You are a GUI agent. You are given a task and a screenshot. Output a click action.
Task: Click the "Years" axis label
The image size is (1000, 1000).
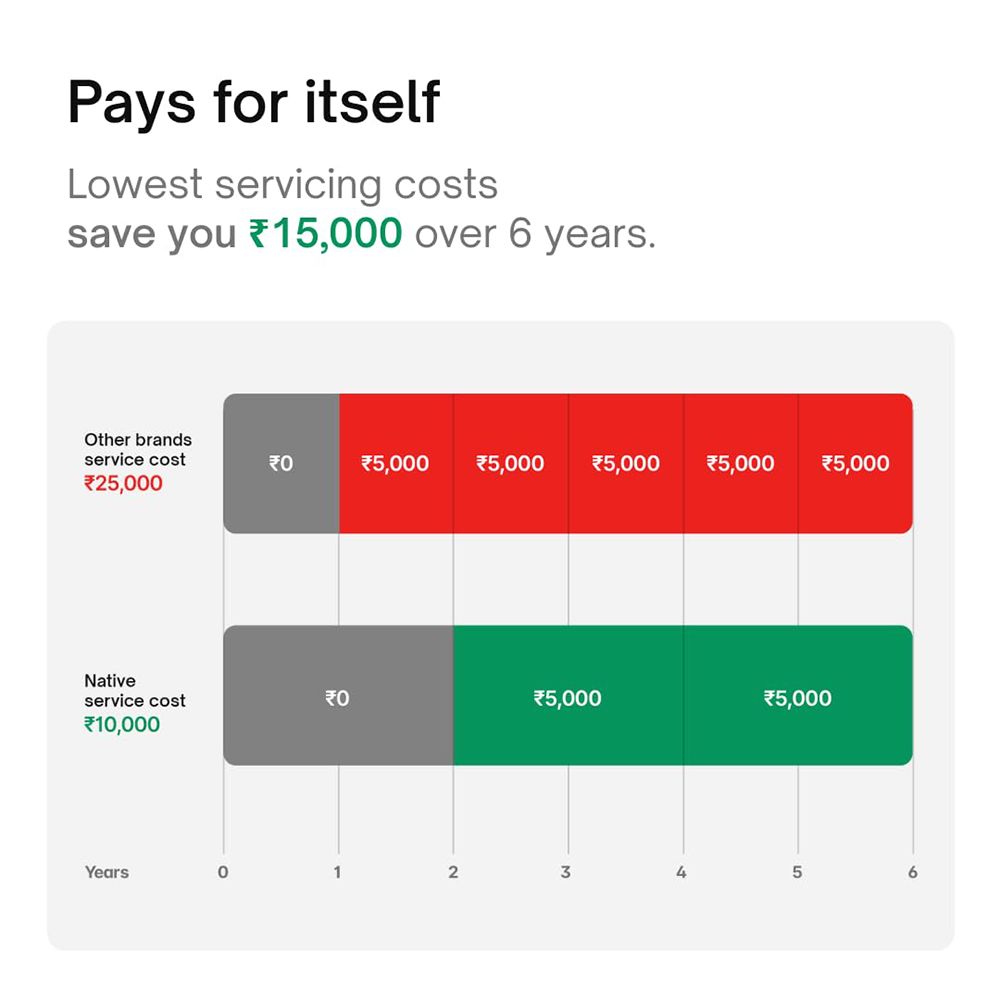[x=107, y=872]
